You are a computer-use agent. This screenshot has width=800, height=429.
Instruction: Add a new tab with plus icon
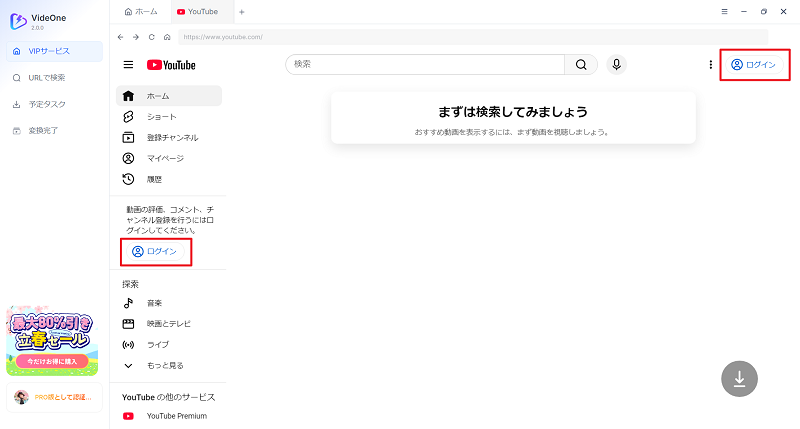click(x=242, y=12)
